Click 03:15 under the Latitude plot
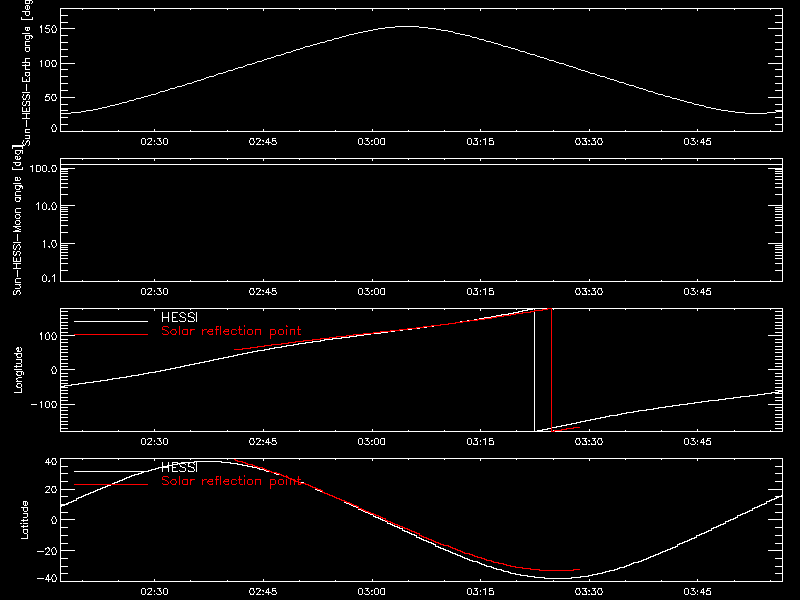Image resolution: width=800 pixels, height=600 pixels. point(480,591)
